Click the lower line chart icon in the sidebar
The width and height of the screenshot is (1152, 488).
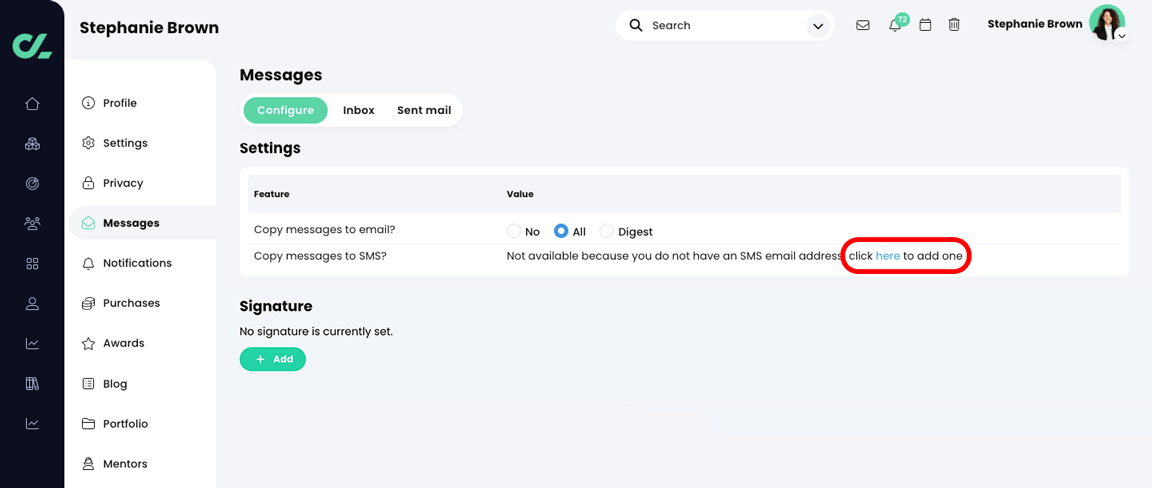tap(32, 423)
